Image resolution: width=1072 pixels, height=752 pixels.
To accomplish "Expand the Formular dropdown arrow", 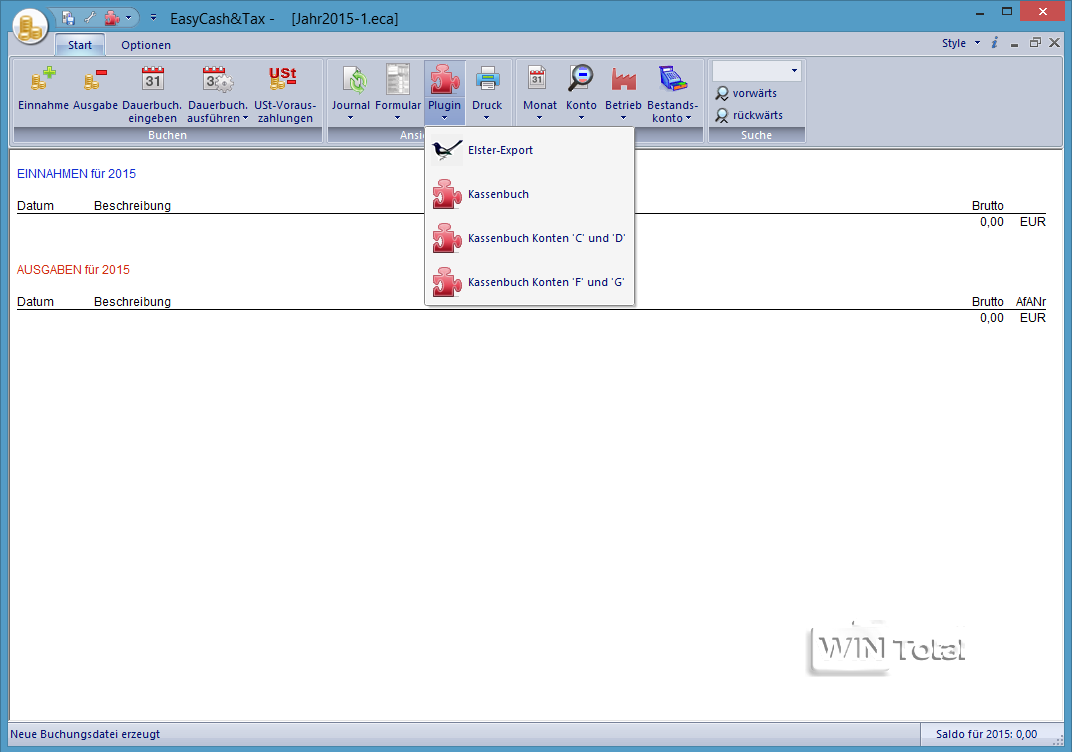I will click(397, 118).
